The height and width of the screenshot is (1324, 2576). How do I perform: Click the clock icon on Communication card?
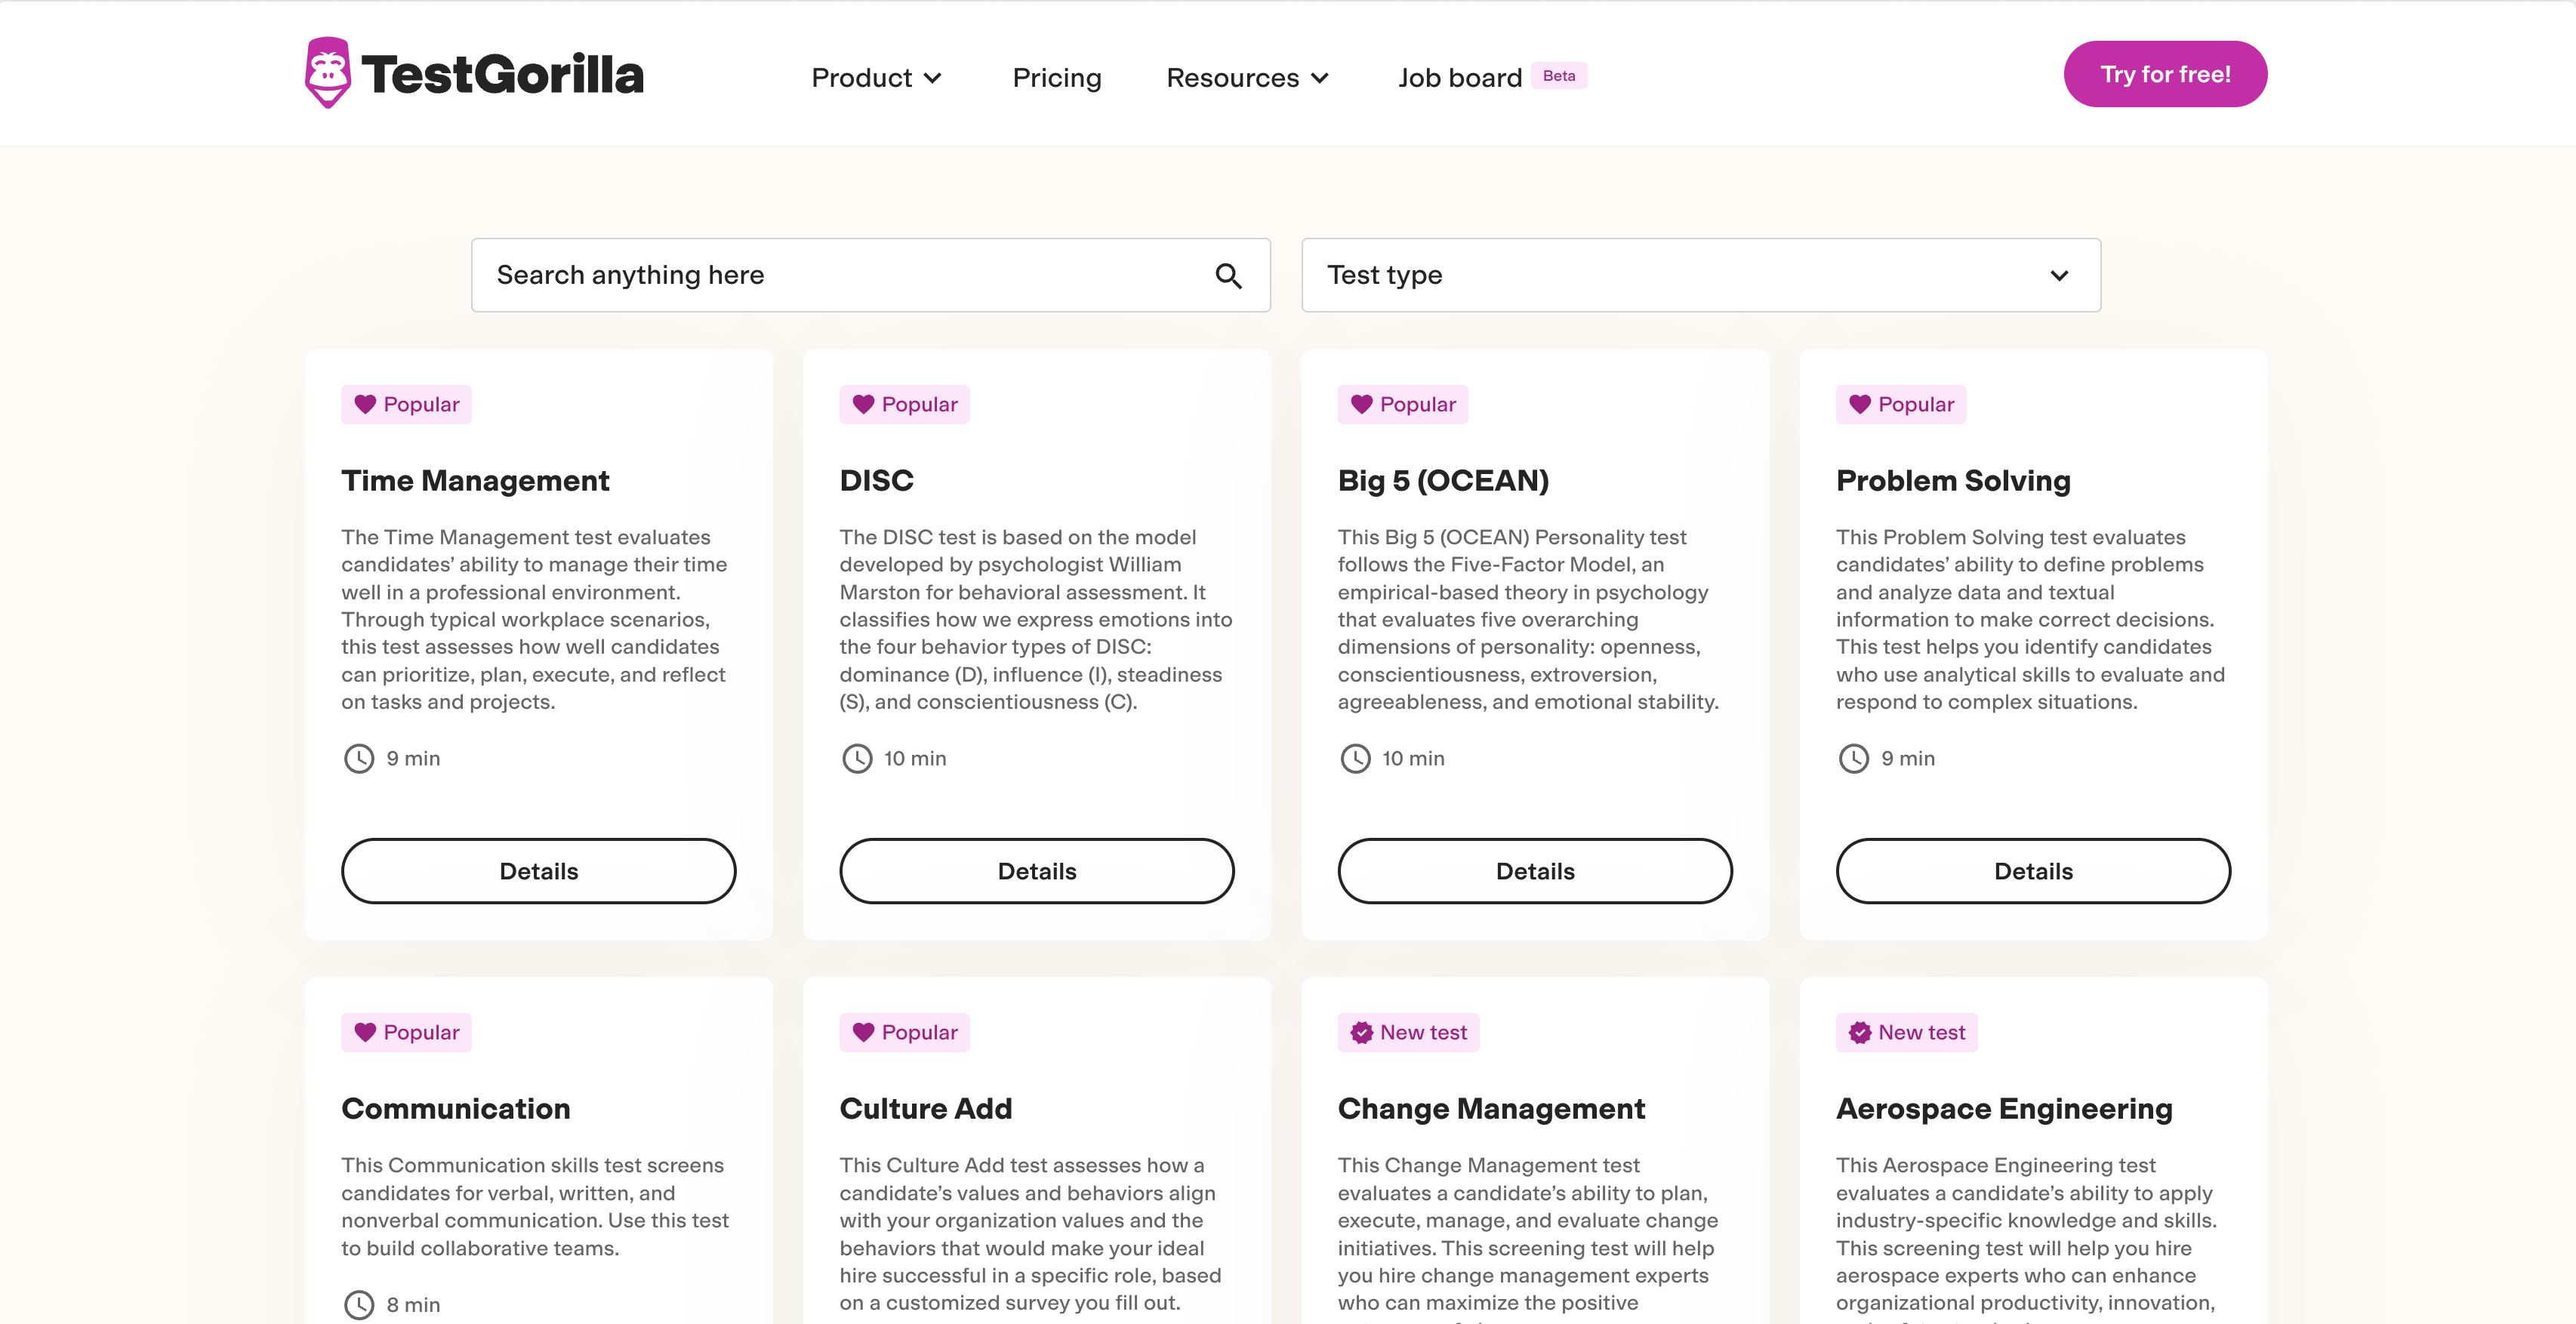(359, 1305)
